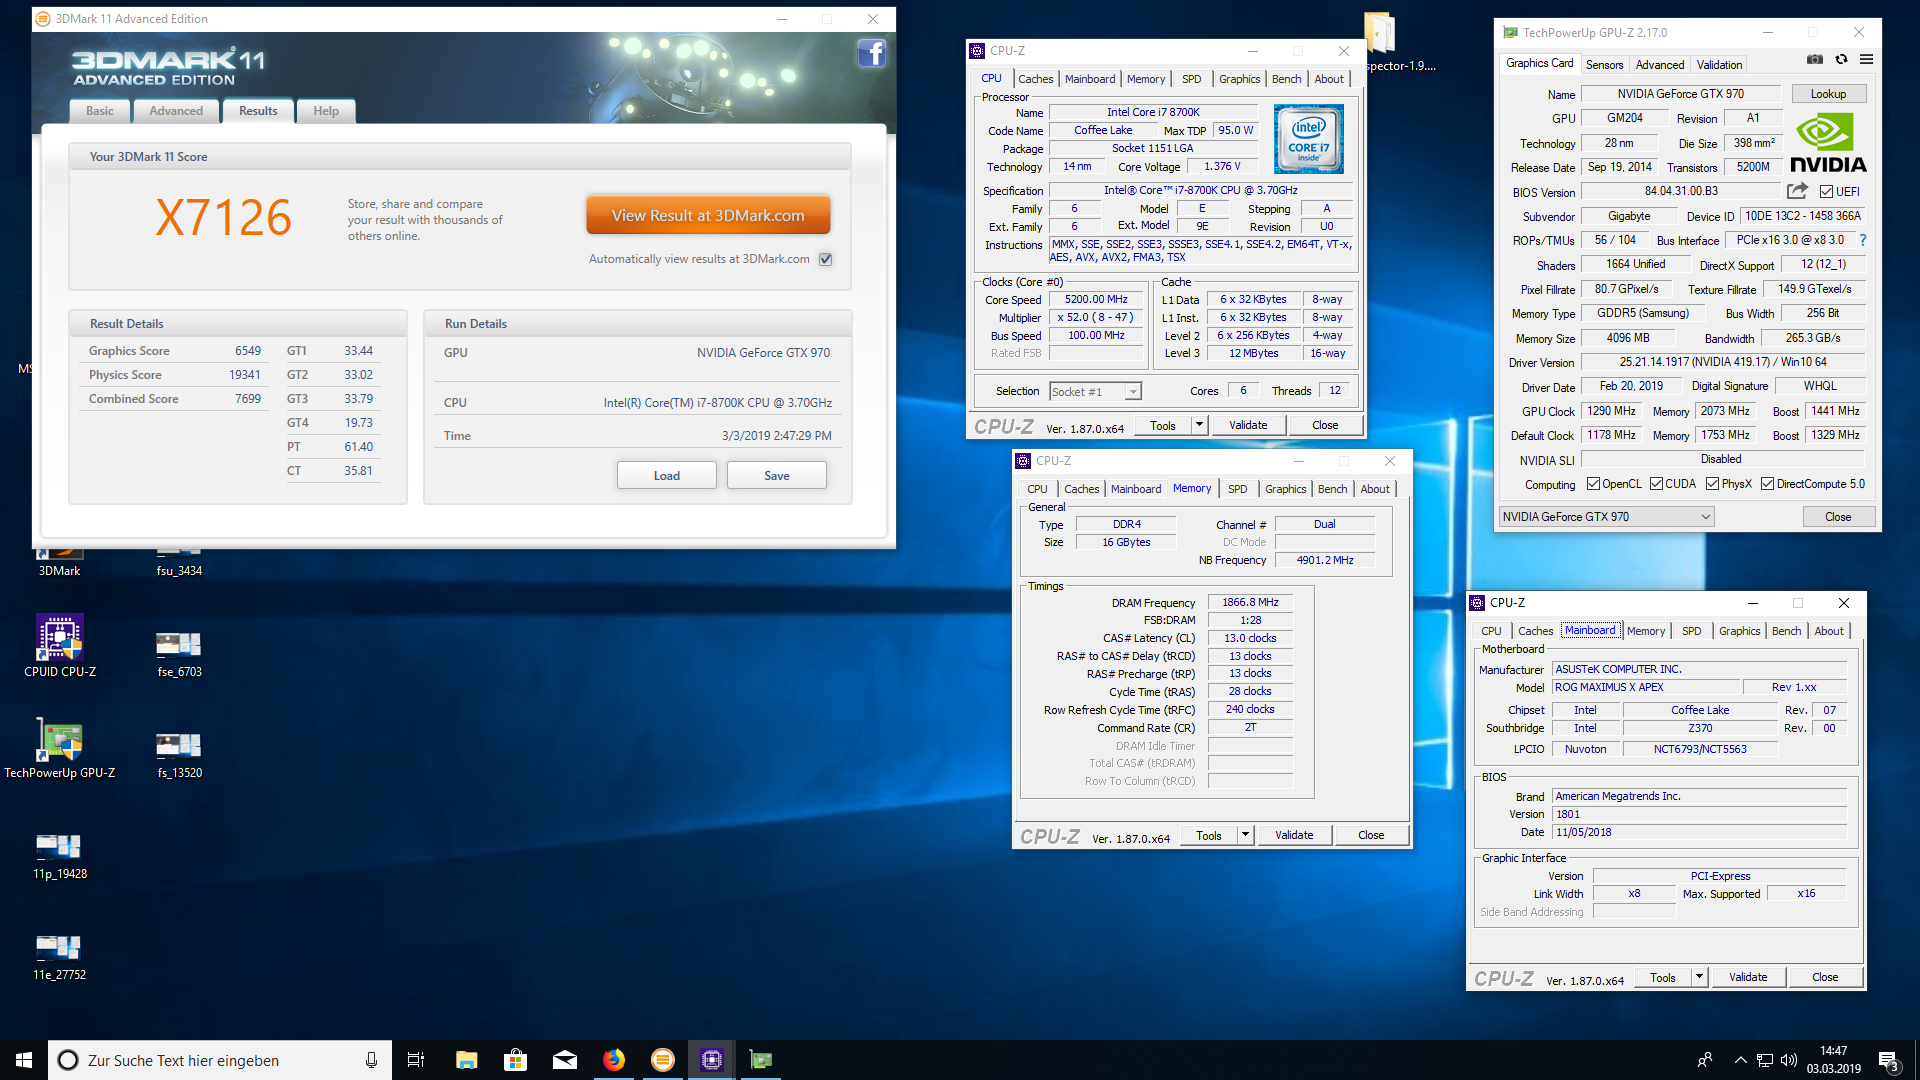Screen dimensions: 1920x1080
Task: Click CPU-Z taskbar icon
Action: click(x=711, y=1060)
